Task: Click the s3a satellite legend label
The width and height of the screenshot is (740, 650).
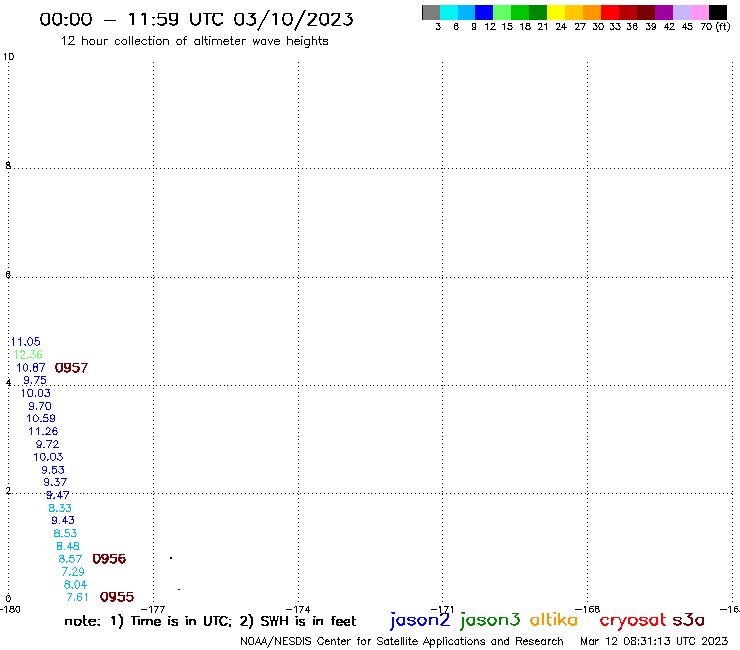Action: (689, 620)
